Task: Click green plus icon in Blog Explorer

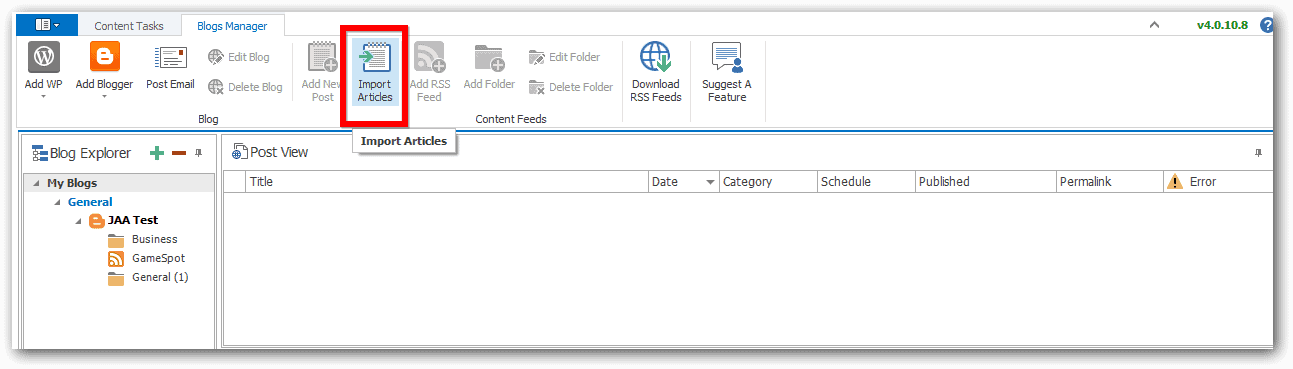Action: pyautogui.click(x=156, y=153)
